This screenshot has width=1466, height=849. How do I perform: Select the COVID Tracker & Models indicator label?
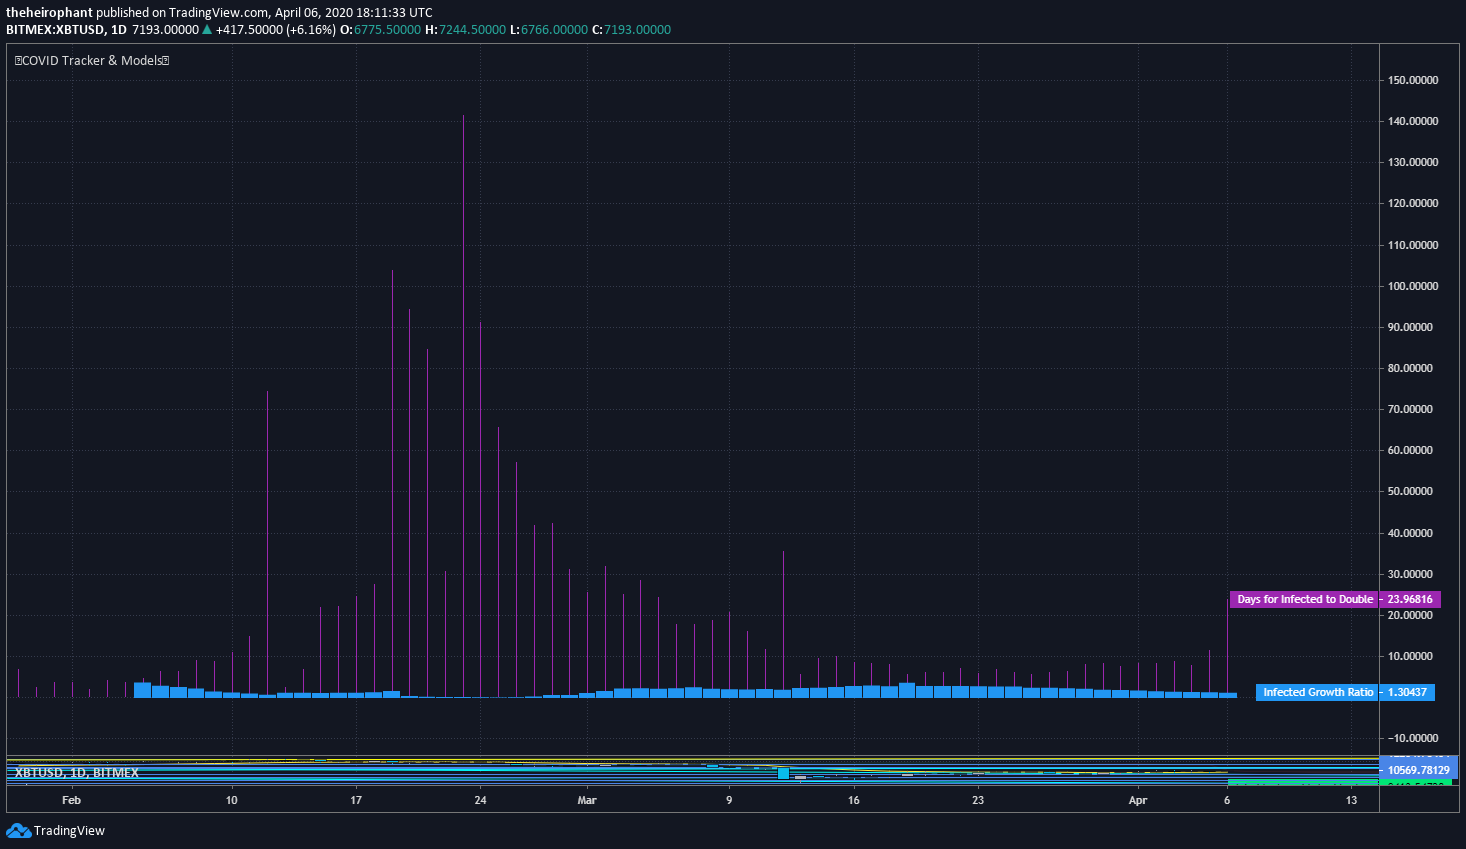(92, 60)
